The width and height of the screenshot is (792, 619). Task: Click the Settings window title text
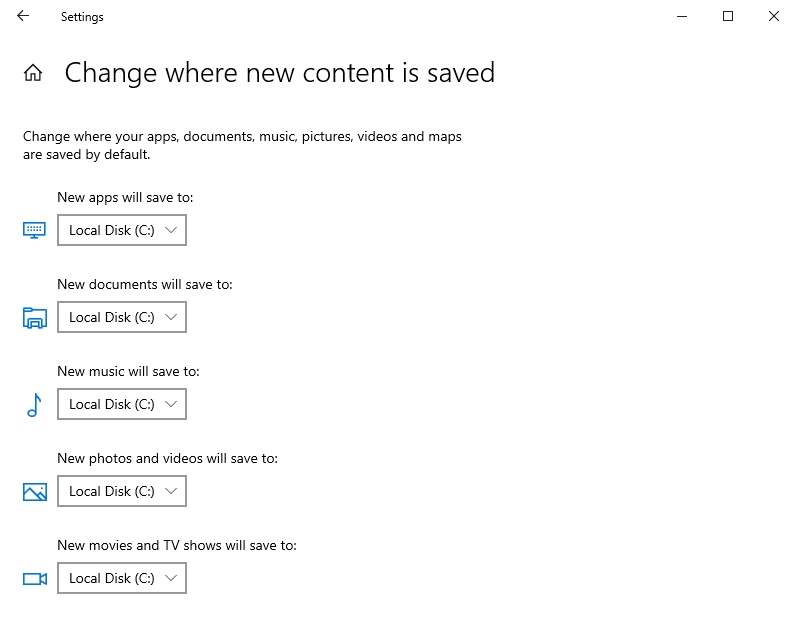pyautogui.click(x=82, y=17)
